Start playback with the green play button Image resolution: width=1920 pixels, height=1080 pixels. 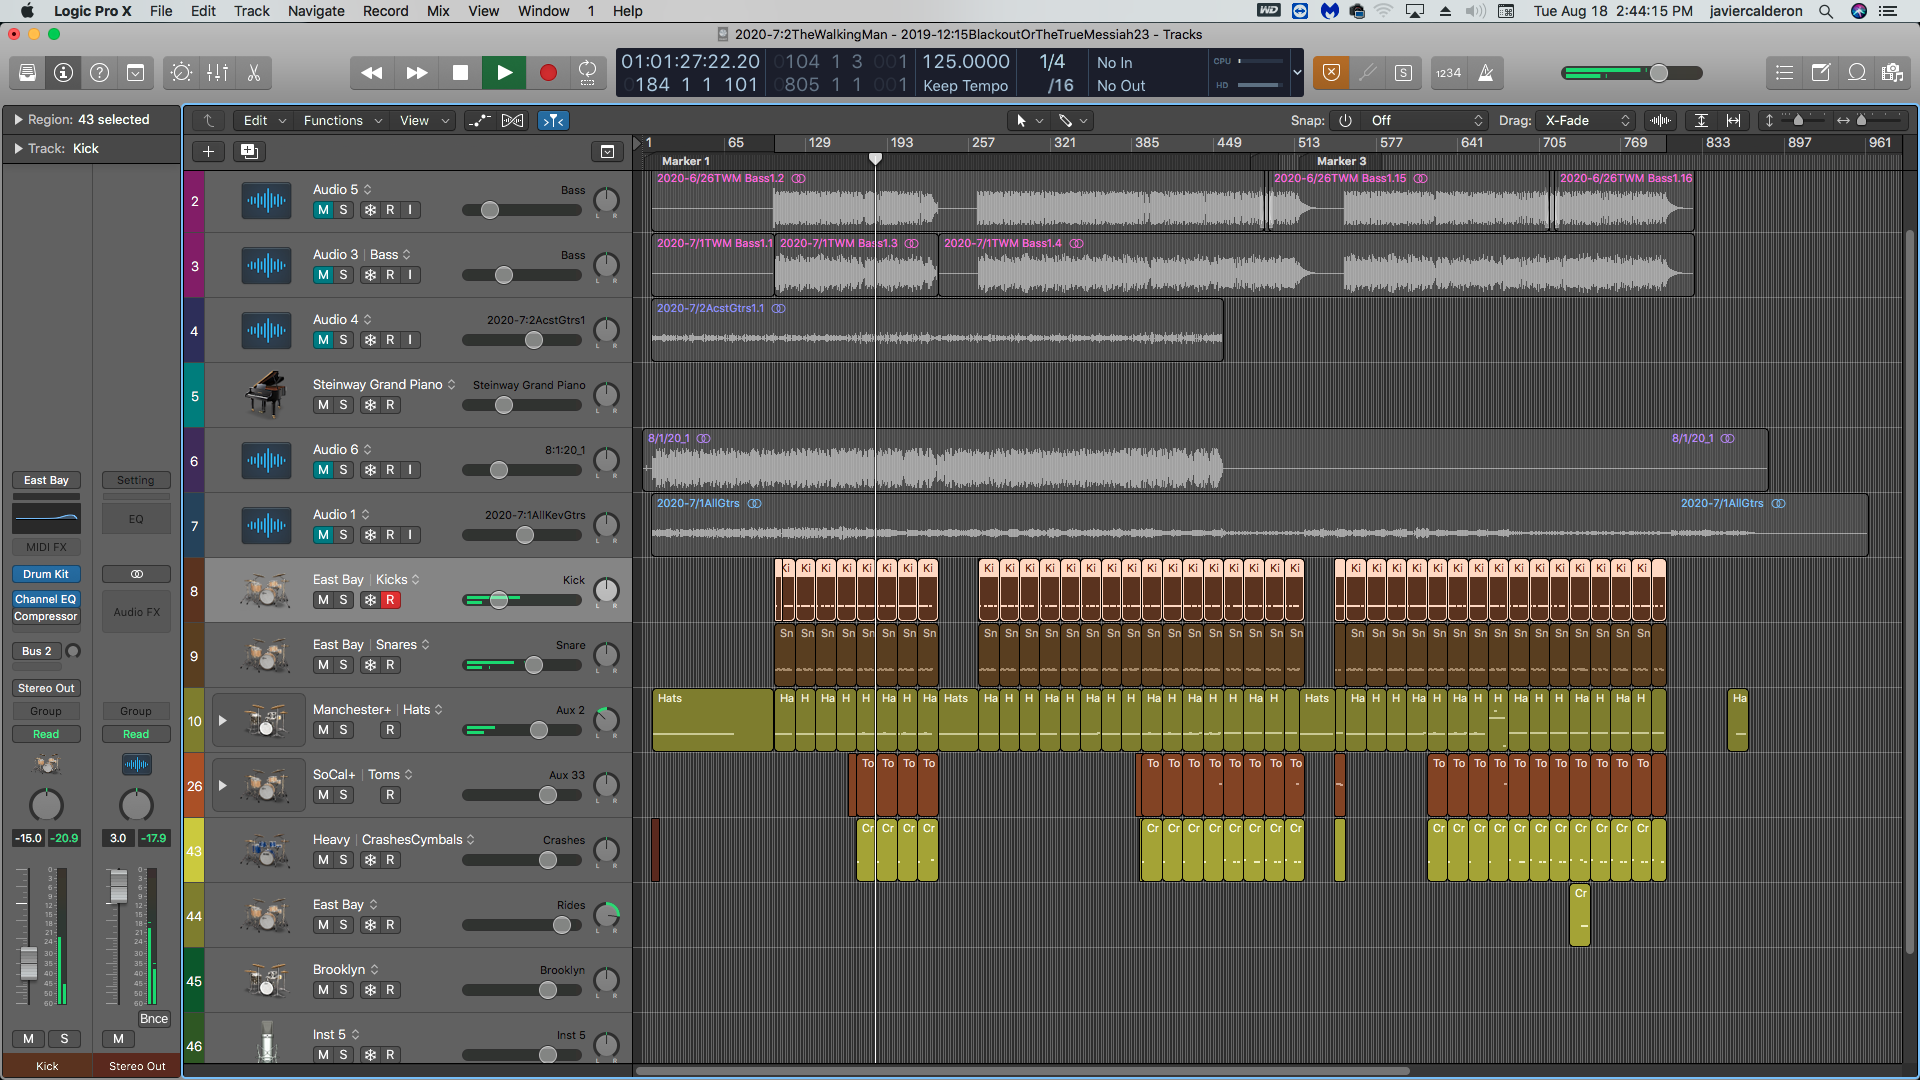click(504, 72)
